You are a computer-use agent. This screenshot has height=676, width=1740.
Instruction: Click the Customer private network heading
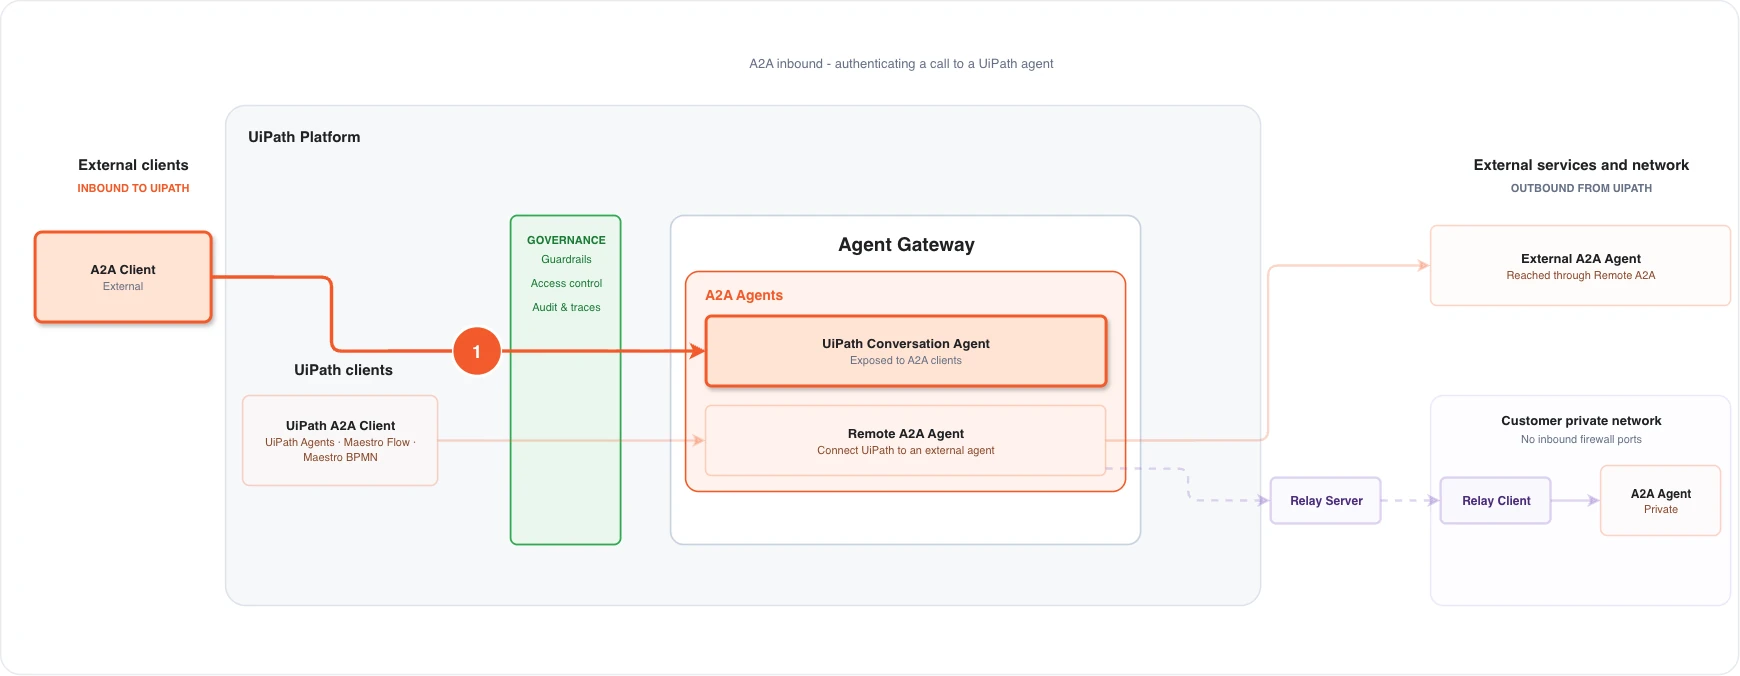coord(1581,421)
